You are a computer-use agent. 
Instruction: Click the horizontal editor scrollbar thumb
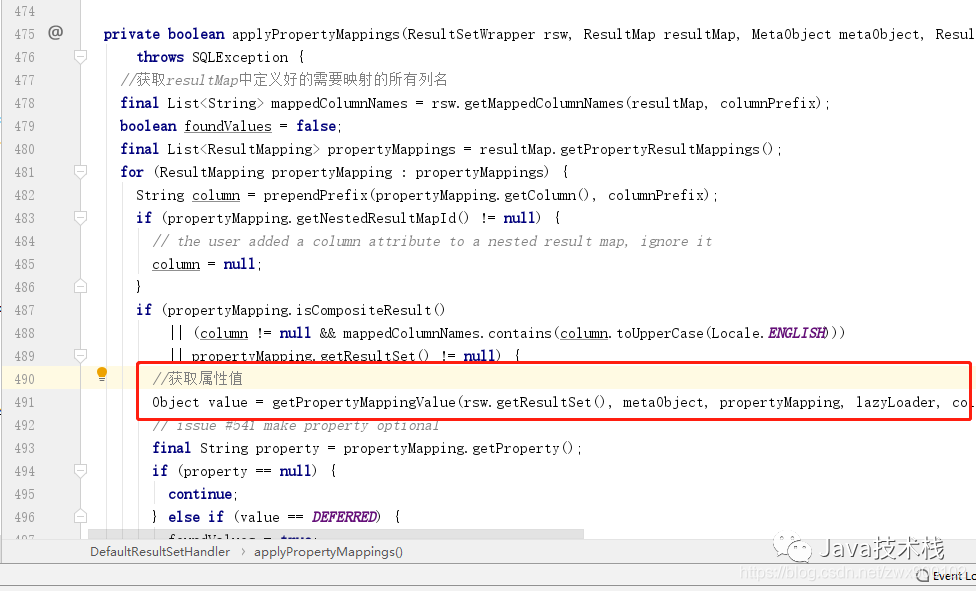[x=336, y=534]
